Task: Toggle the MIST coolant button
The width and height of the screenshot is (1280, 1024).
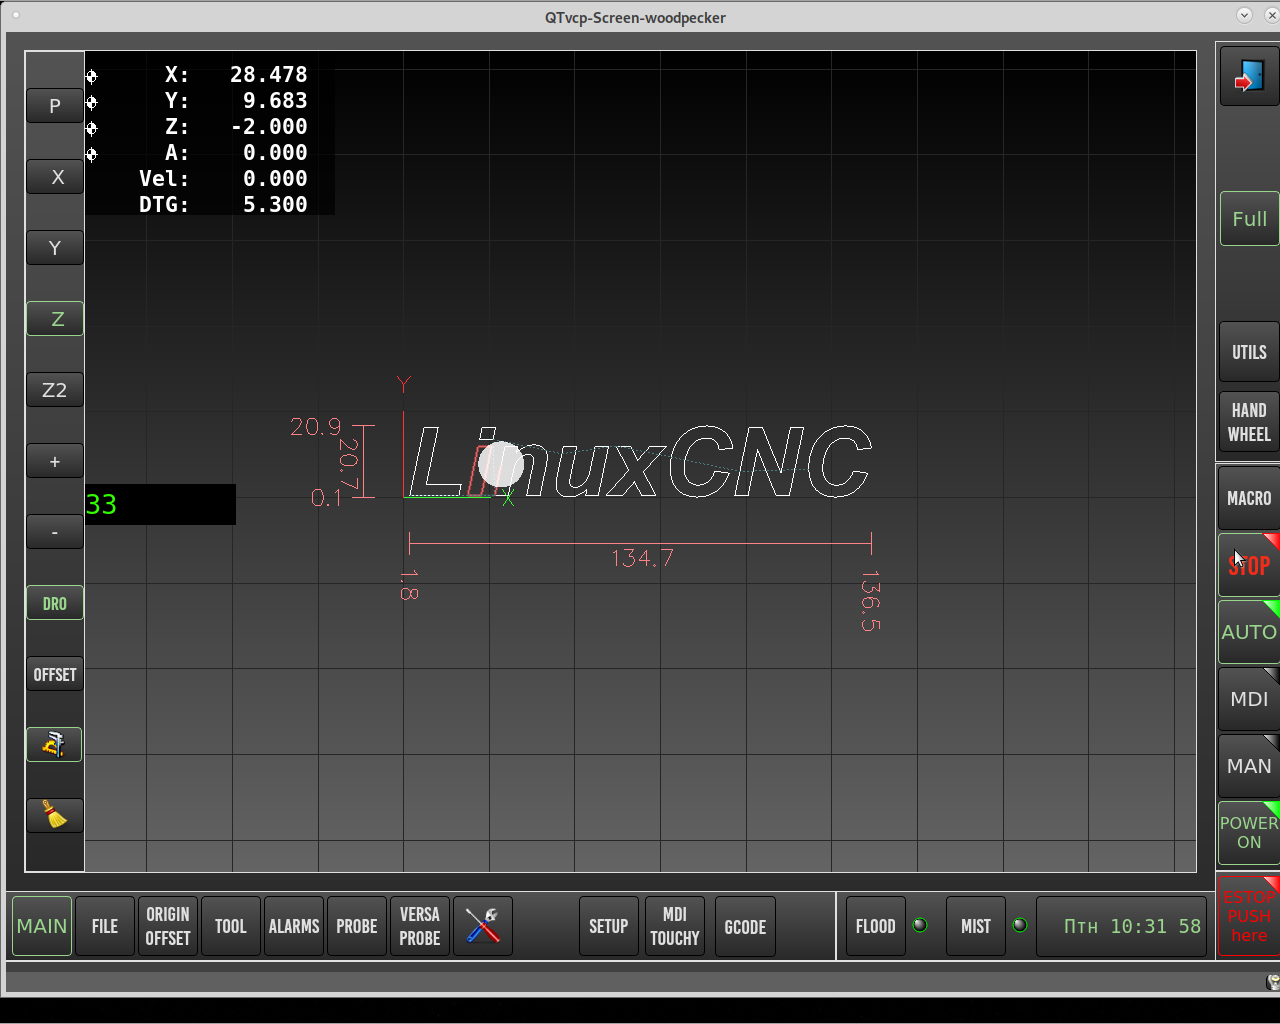Action: pyautogui.click(x=976, y=926)
